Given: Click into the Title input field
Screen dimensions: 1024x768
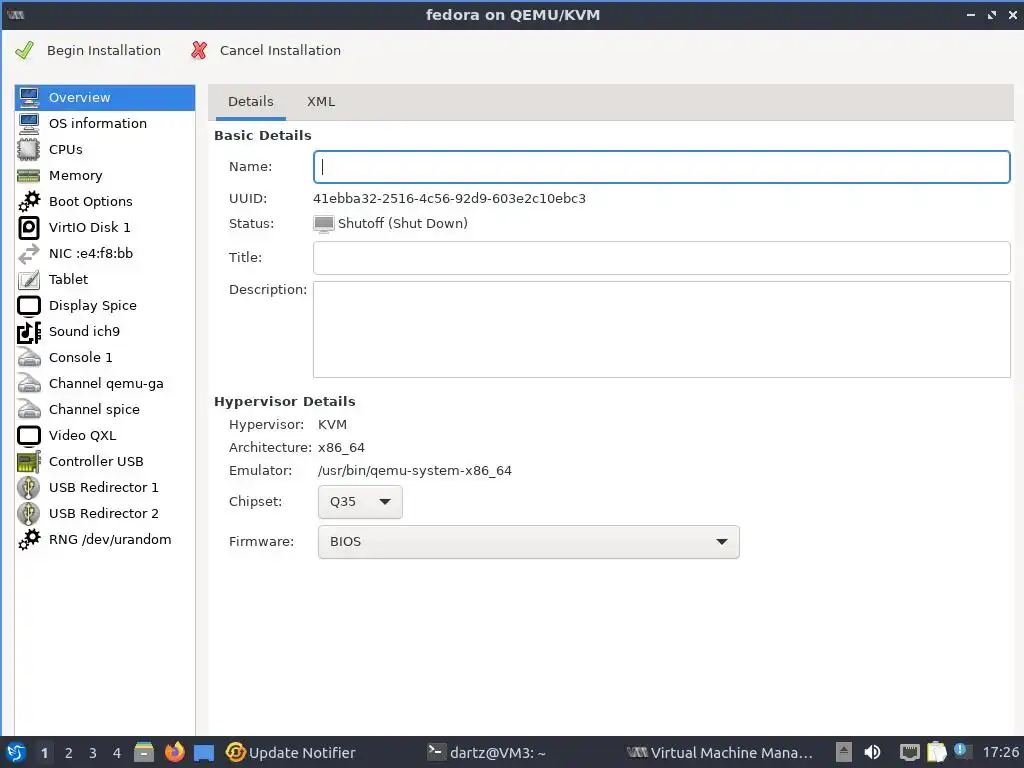Looking at the screenshot, I should click(x=662, y=258).
